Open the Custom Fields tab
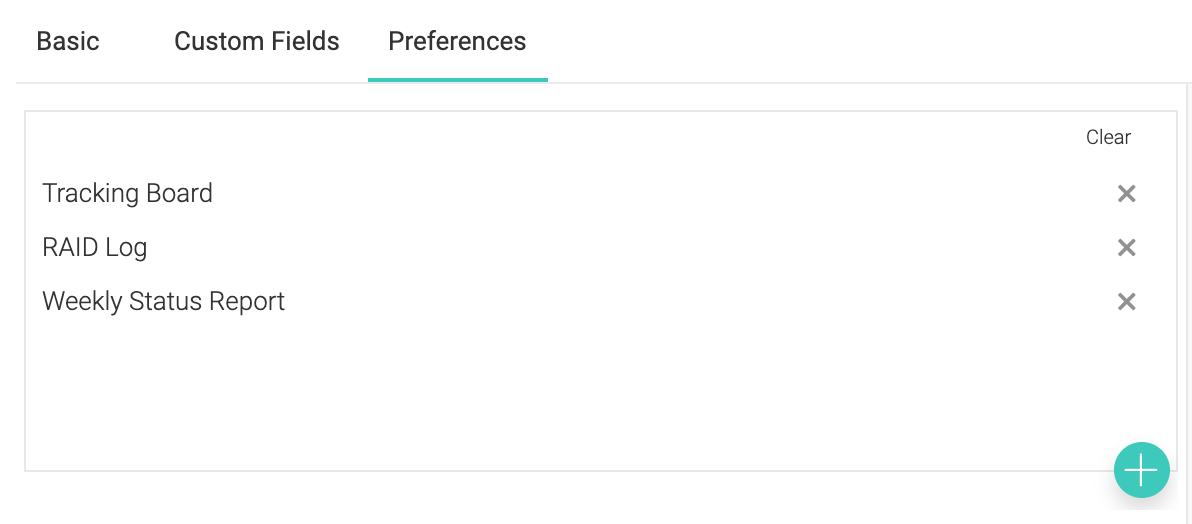The height and width of the screenshot is (524, 1192). pyautogui.click(x=257, y=41)
